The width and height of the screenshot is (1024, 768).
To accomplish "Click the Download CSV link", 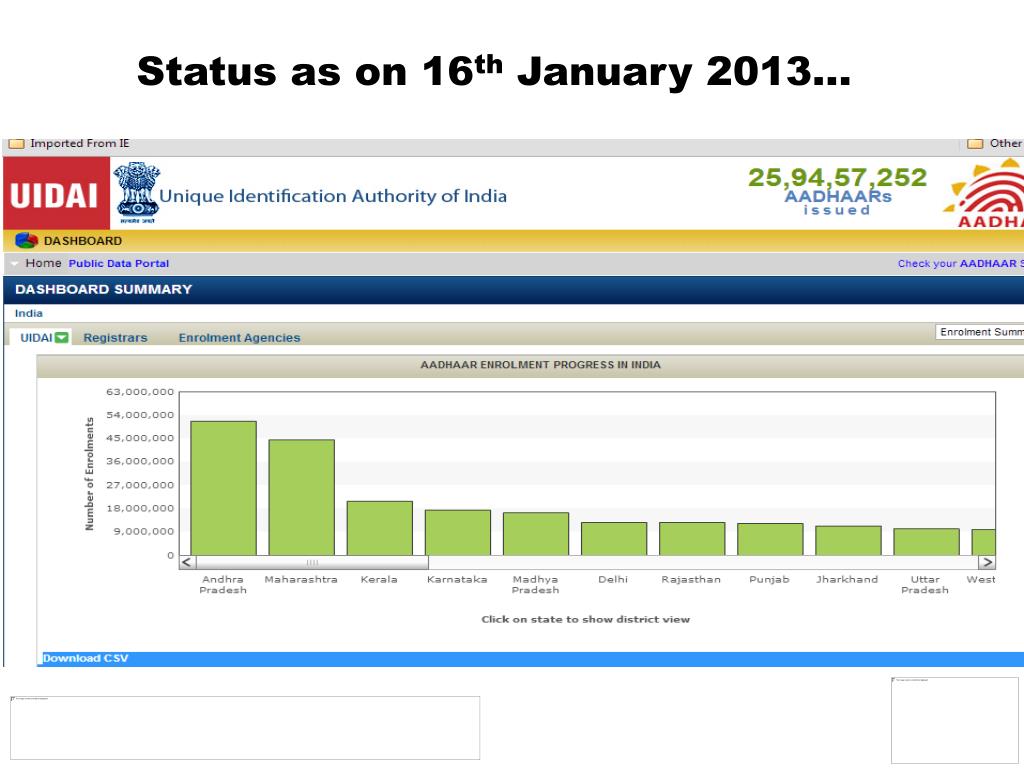I will coord(86,658).
